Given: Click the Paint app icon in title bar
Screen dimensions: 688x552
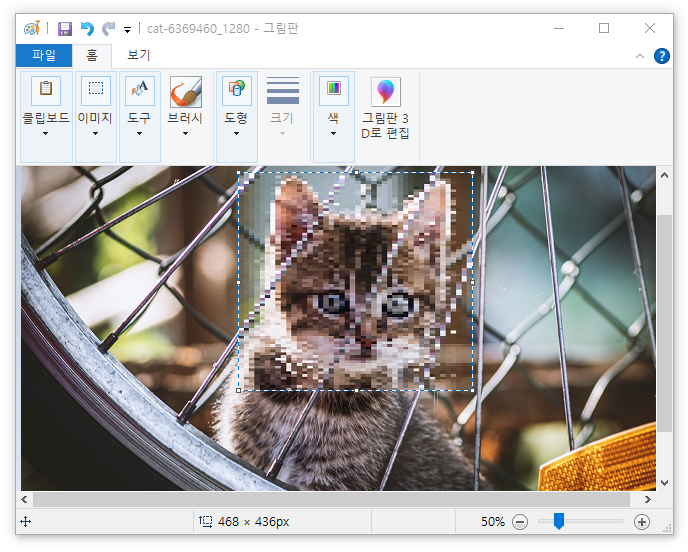Looking at the screenshot, I should [32, 29].
